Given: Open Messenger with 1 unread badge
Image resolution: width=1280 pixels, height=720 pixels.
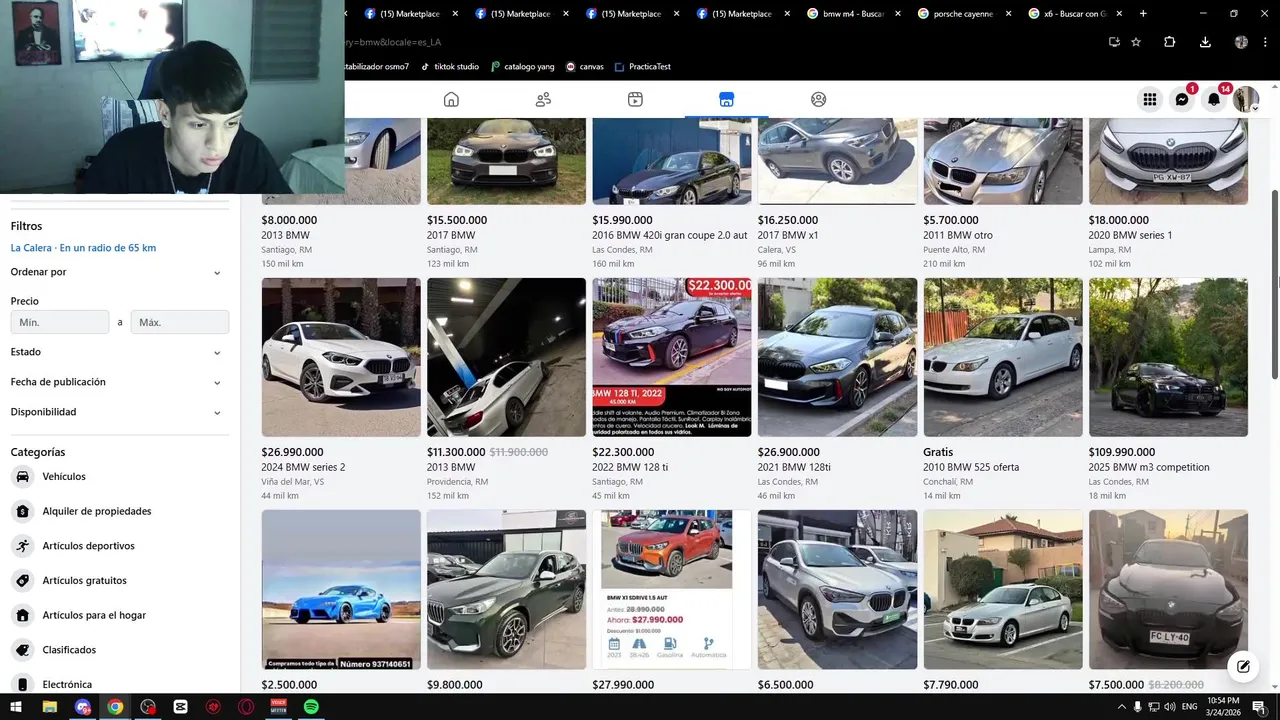Looking at the screenshot, I should coord(1182,99).
